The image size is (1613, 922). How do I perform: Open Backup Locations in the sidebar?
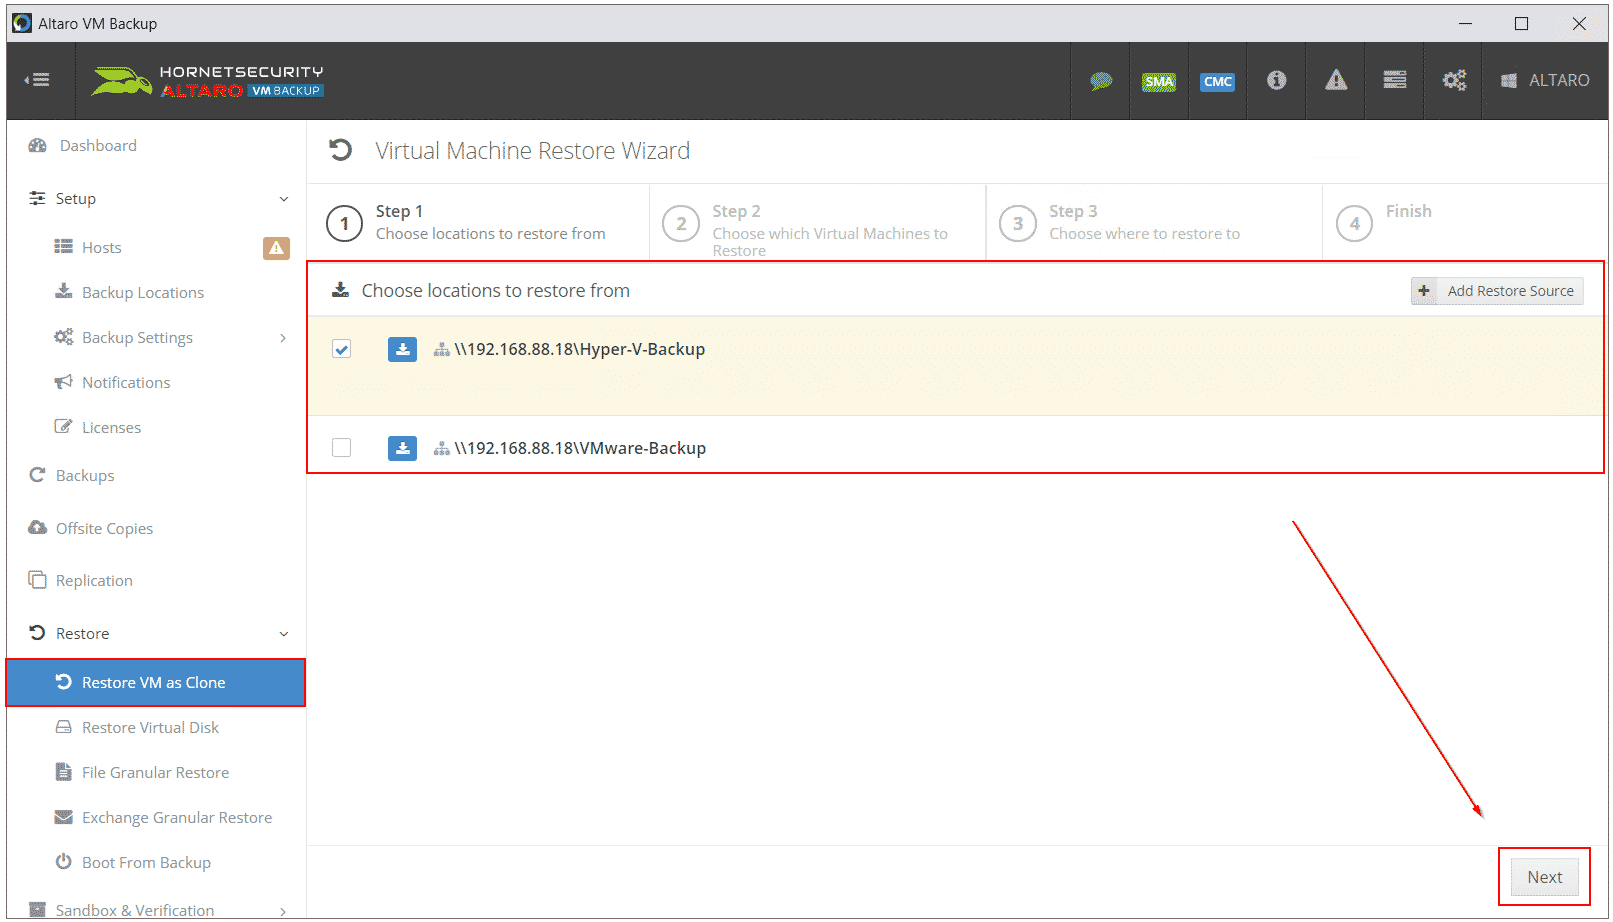(143, 293)
